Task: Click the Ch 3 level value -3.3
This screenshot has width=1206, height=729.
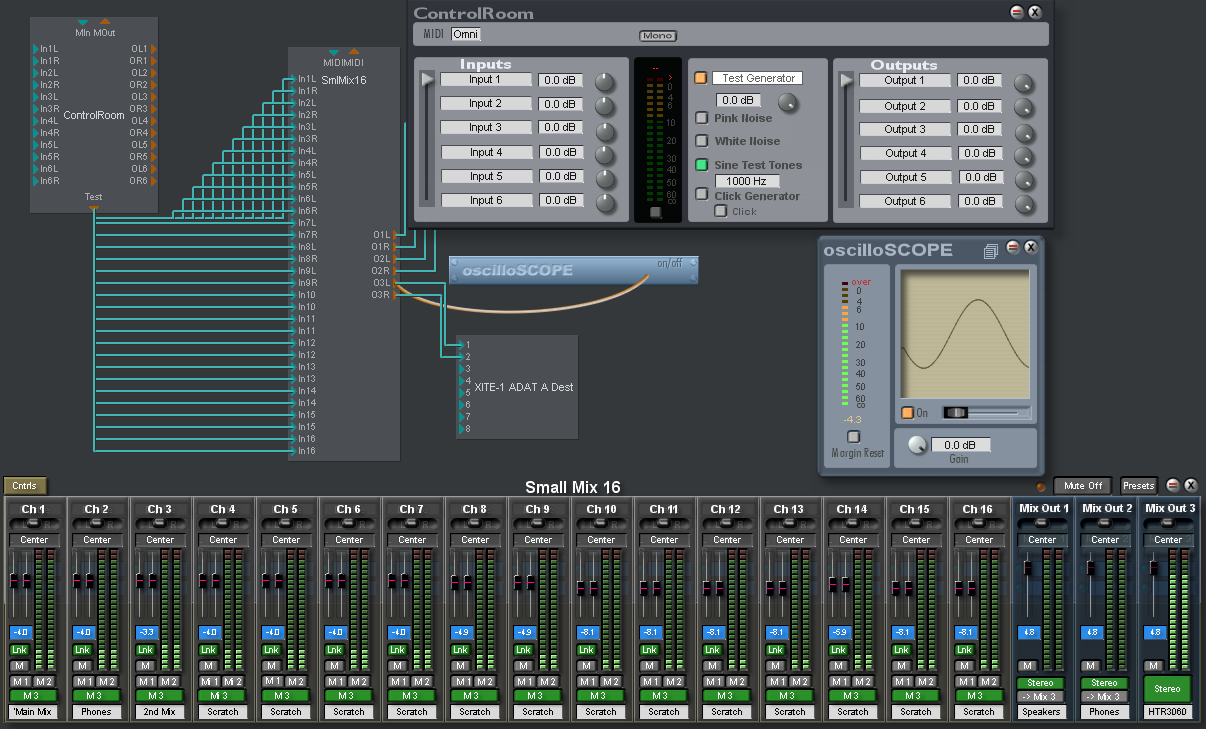Action: click(147, 632)
